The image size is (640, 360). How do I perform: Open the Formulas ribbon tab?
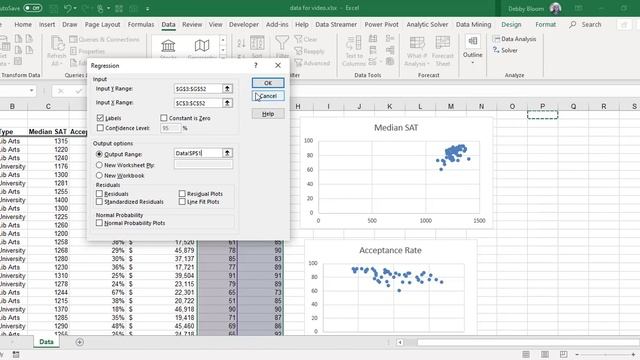[x=141, y=24]
